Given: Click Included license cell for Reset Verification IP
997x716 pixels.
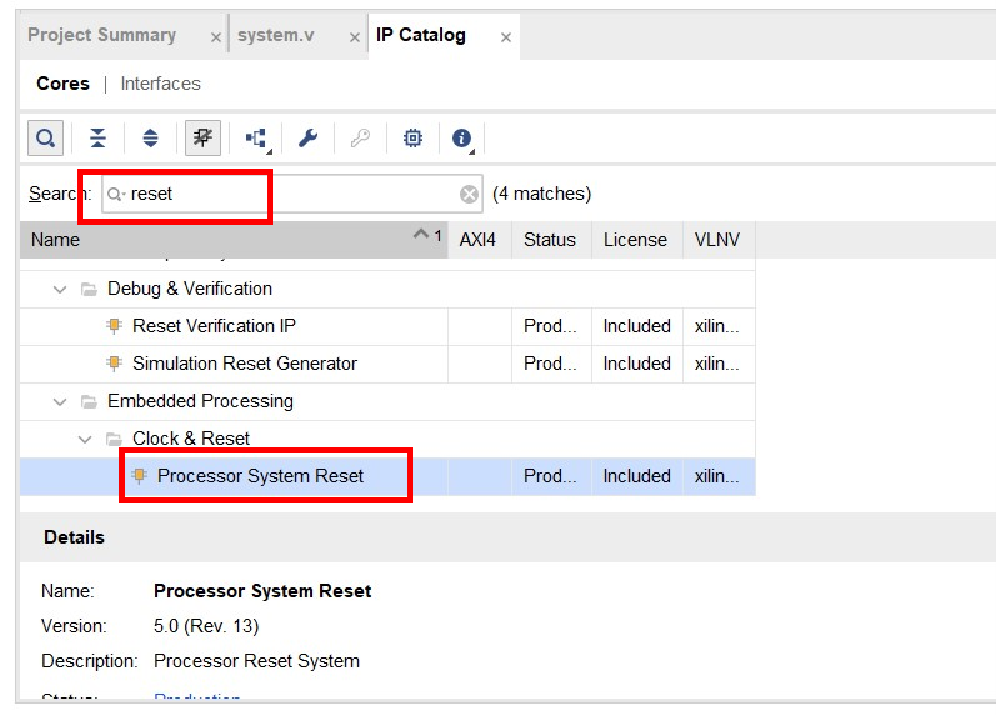Looking at the screenshot, I should click(636, 326).
